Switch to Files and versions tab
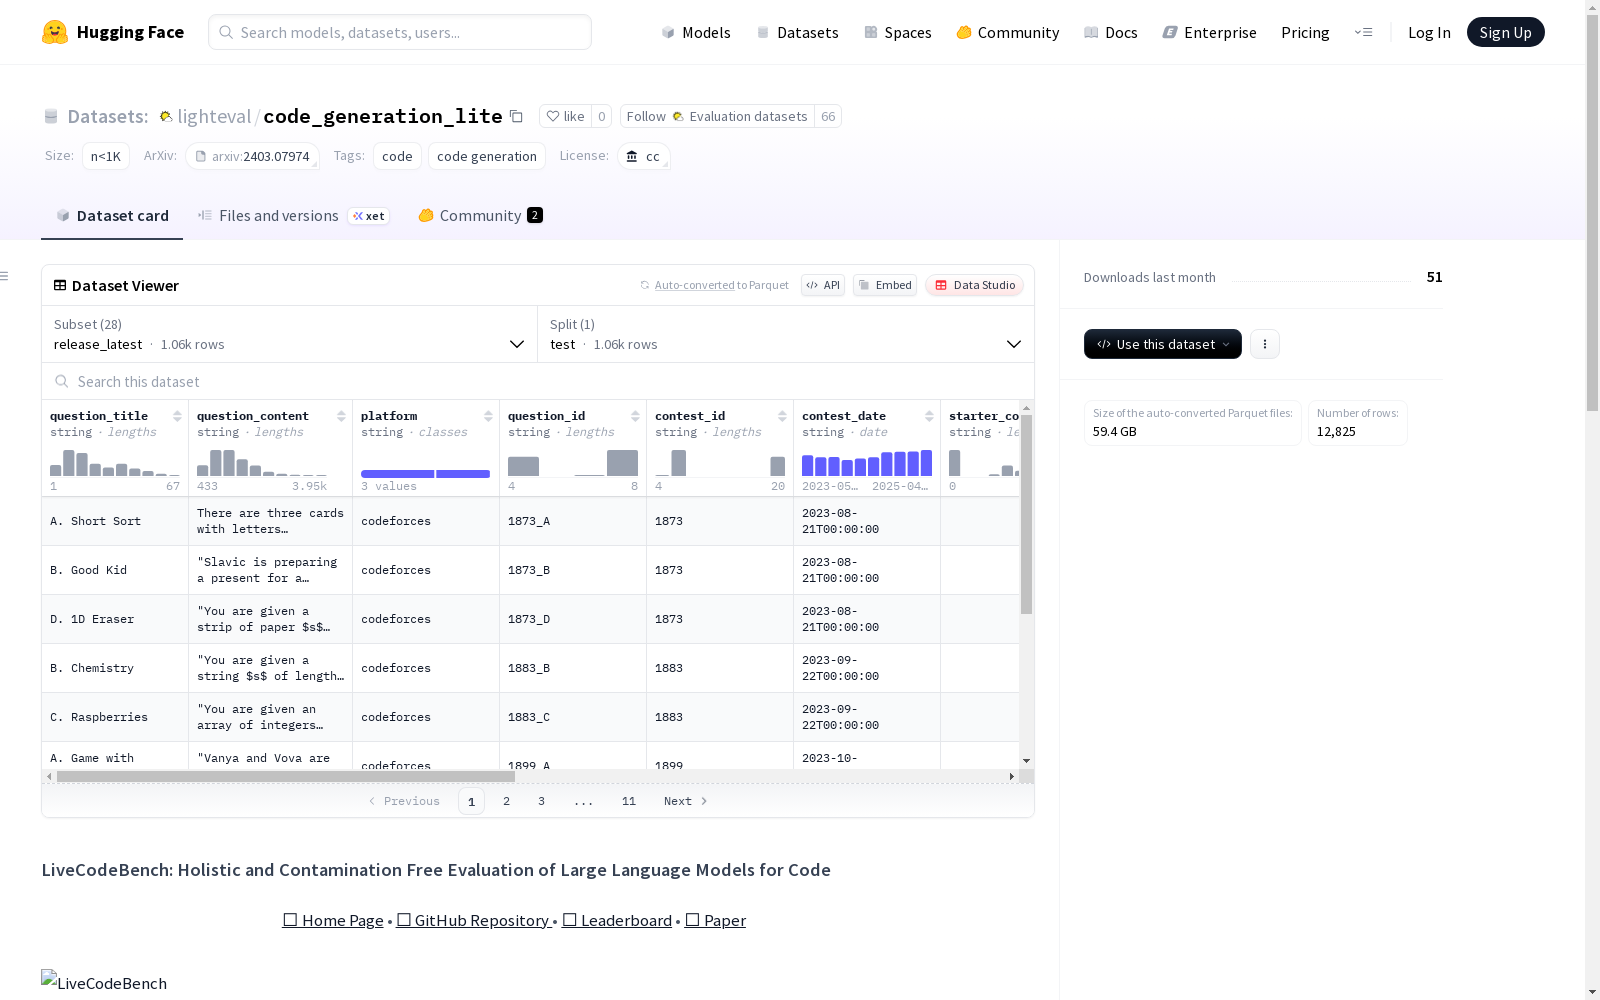This screenshot has height=1000, width=1600. point(293,216)
